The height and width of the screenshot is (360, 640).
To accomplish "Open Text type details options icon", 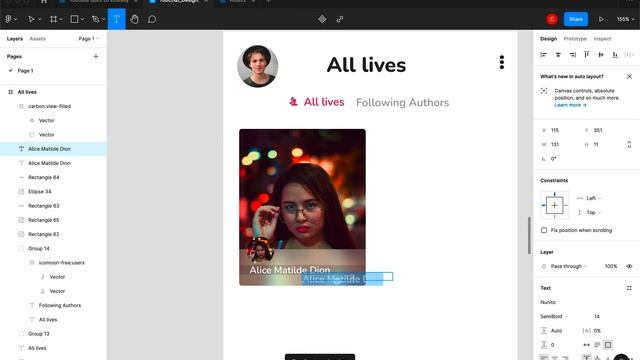I will 629,288.
